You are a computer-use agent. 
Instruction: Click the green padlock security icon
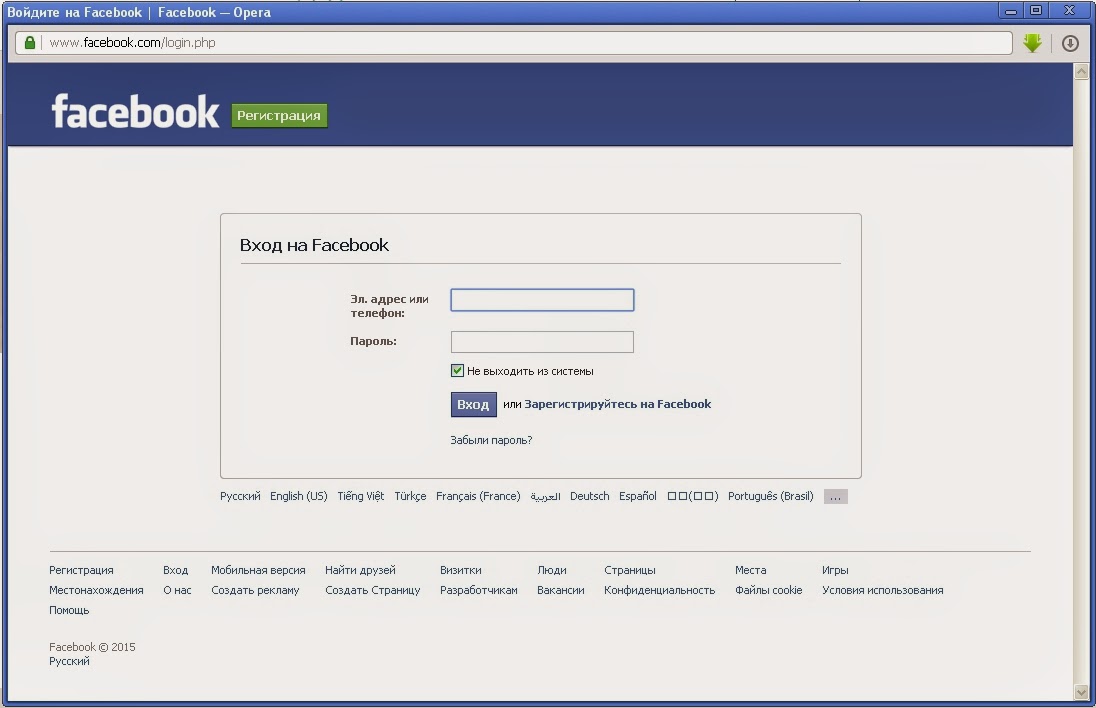pyautogui.click(x=30, y=43)
